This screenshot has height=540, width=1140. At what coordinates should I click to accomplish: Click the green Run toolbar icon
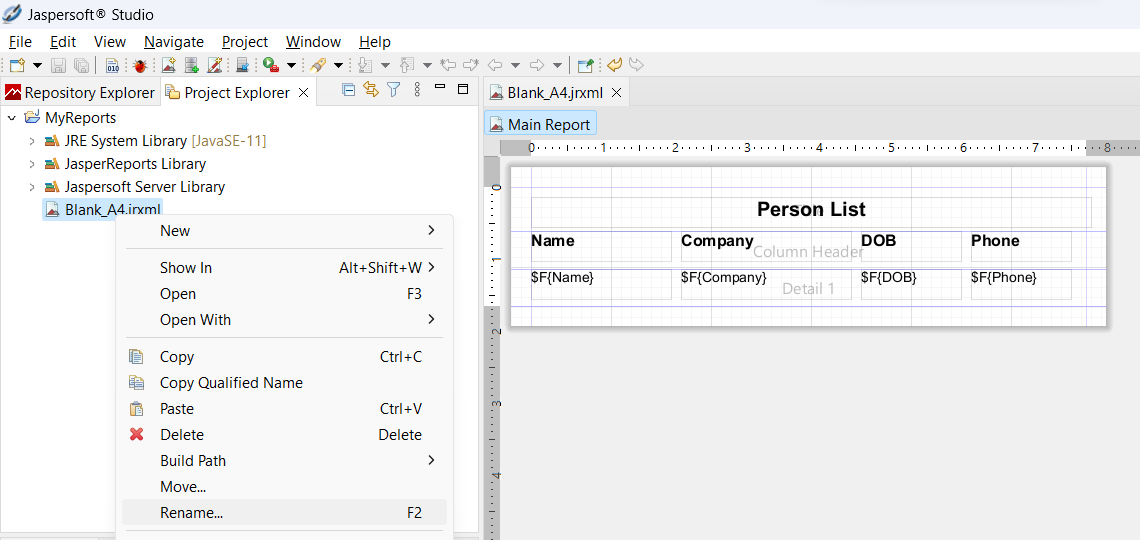tap(270, 65)
